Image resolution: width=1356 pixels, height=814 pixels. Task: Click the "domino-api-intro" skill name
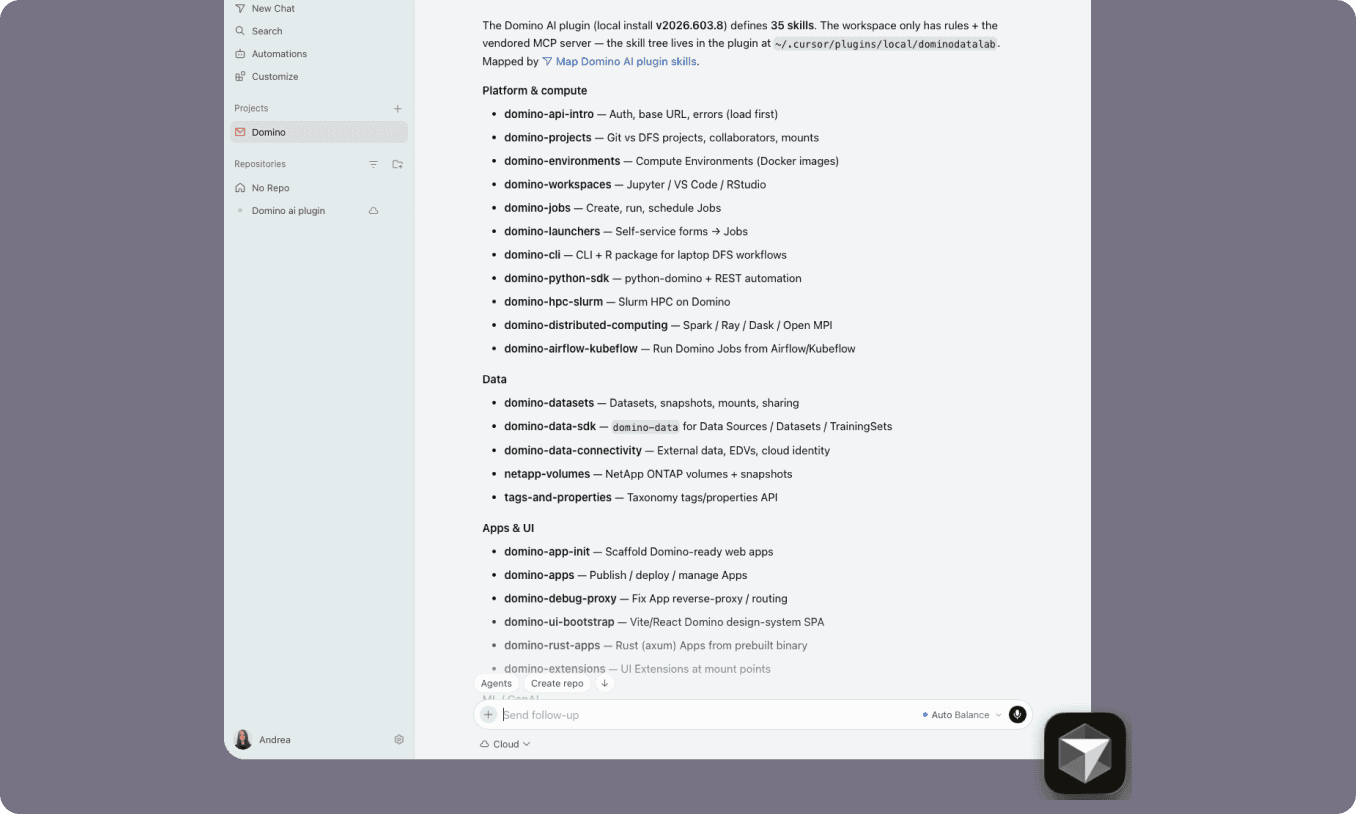(x=549, y=114)
